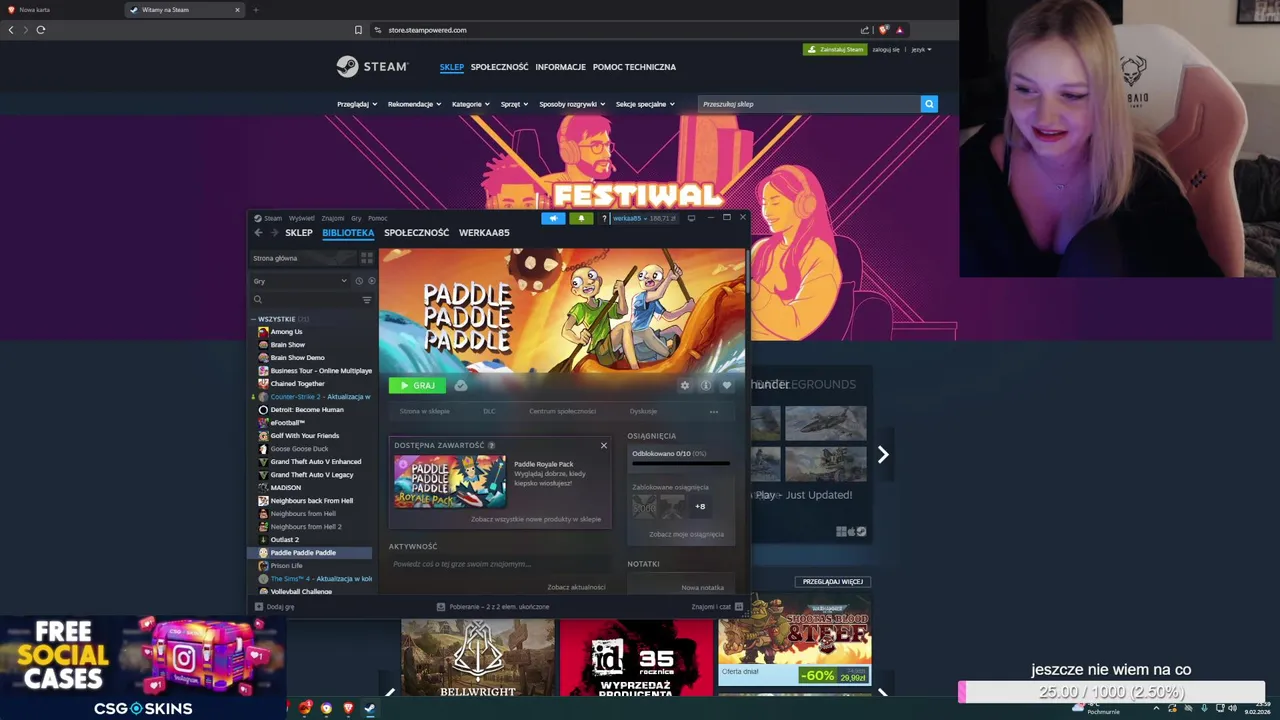Open the Gry menu in client menu bar
This screenshot has width=1280, height=720.
tap(356, 218)
